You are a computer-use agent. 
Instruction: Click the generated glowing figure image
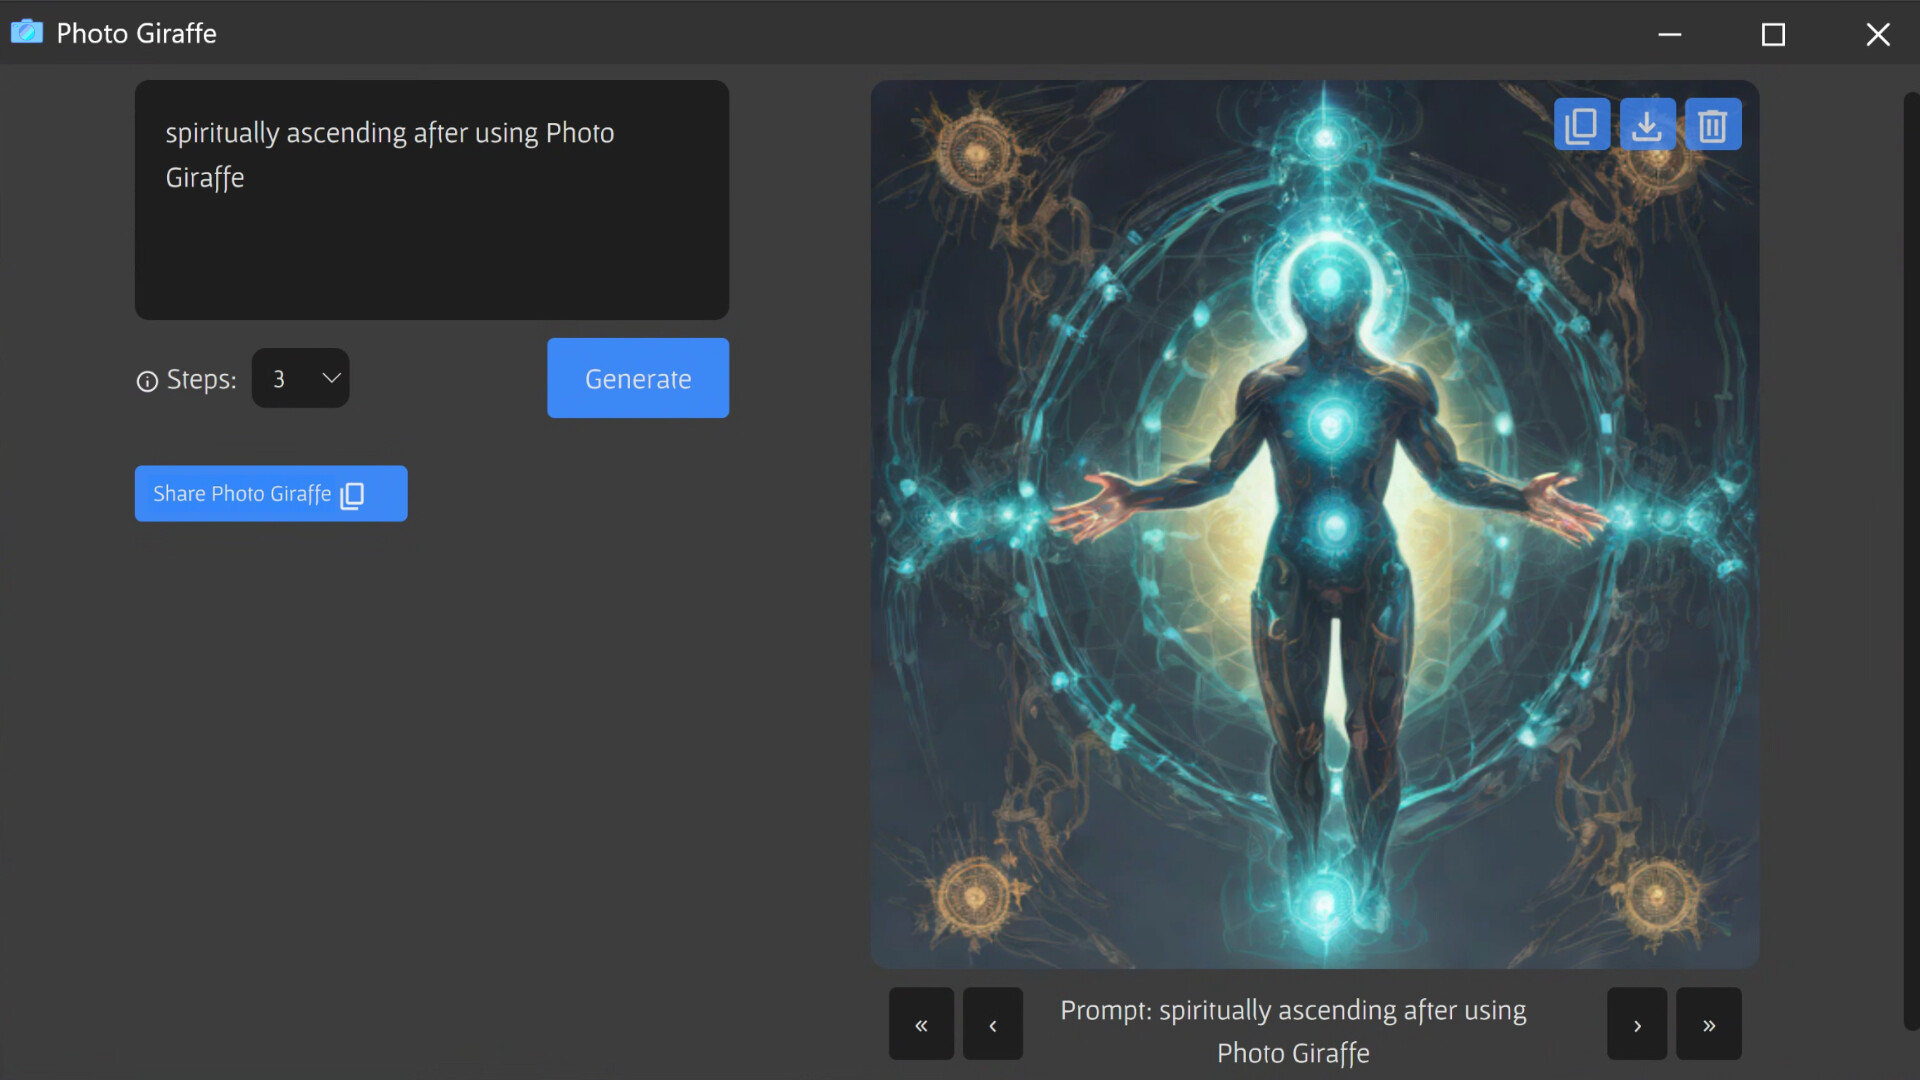[x=1314, y=524]
